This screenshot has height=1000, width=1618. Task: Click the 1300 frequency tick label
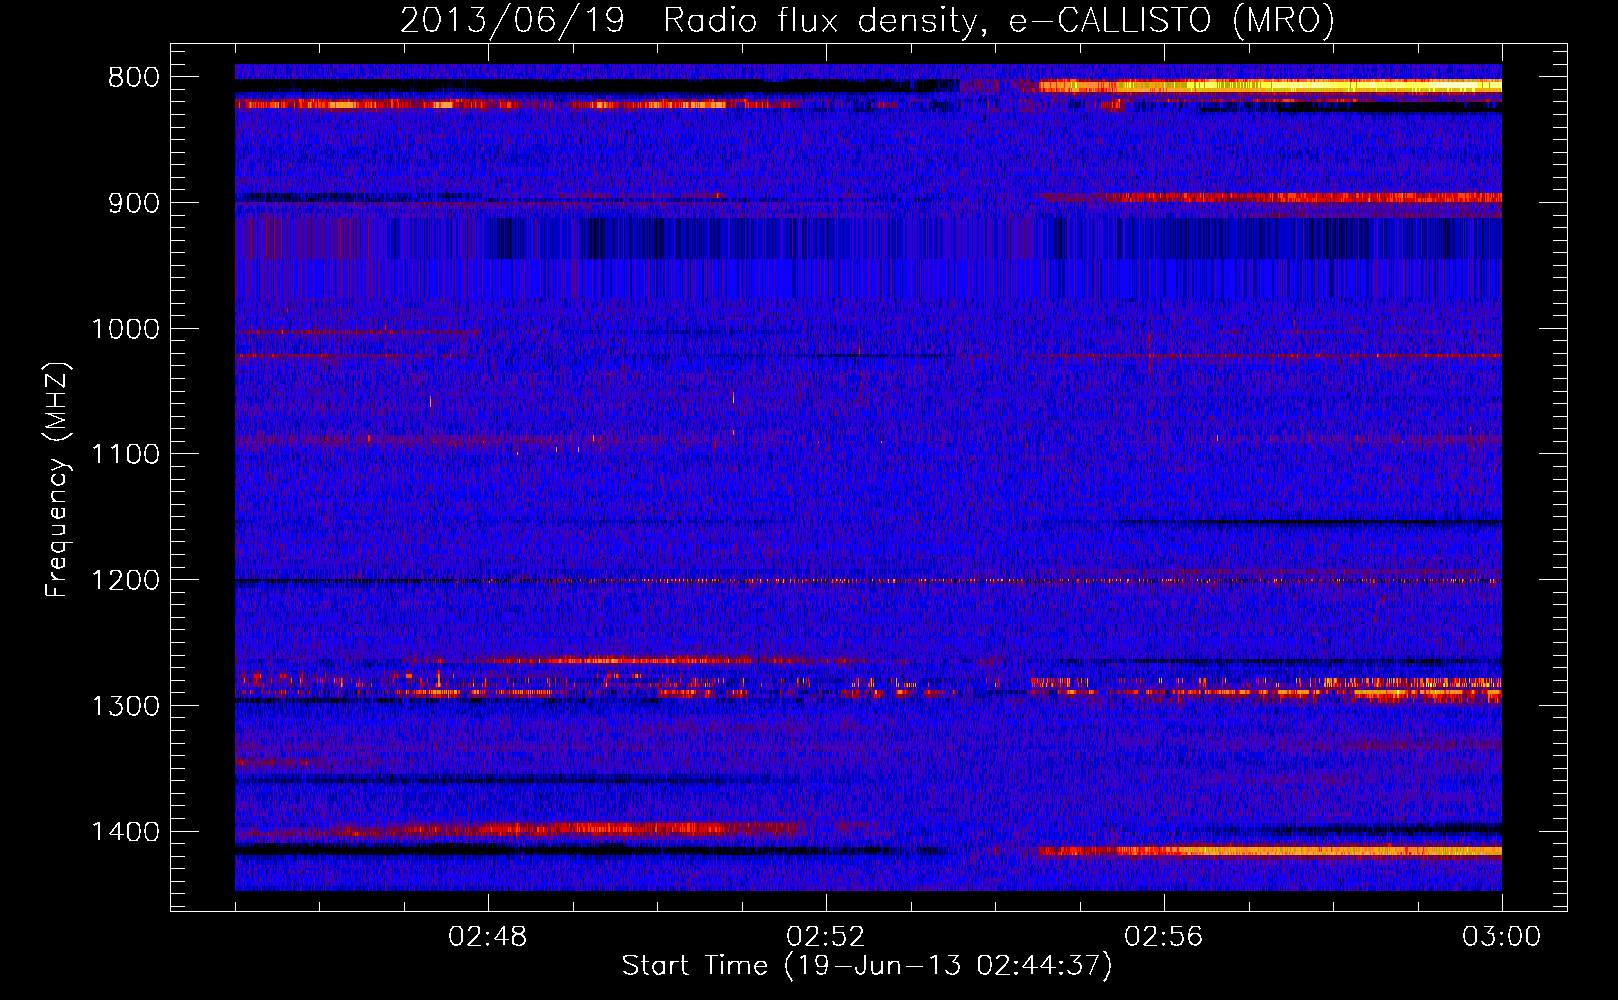click(x=125, y=706)
